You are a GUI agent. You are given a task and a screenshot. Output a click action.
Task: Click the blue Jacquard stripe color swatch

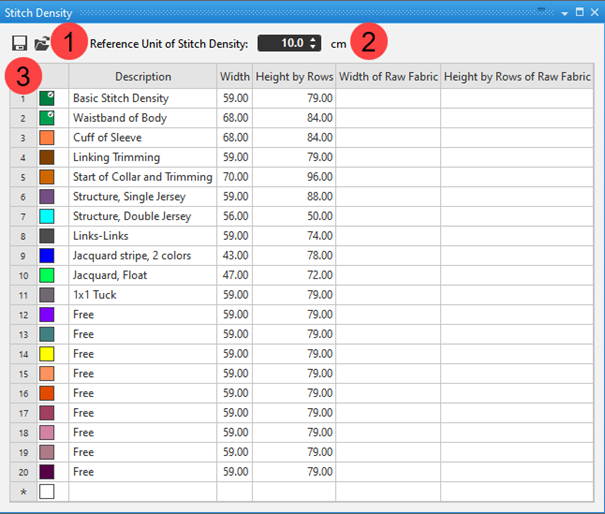point(46,256)
